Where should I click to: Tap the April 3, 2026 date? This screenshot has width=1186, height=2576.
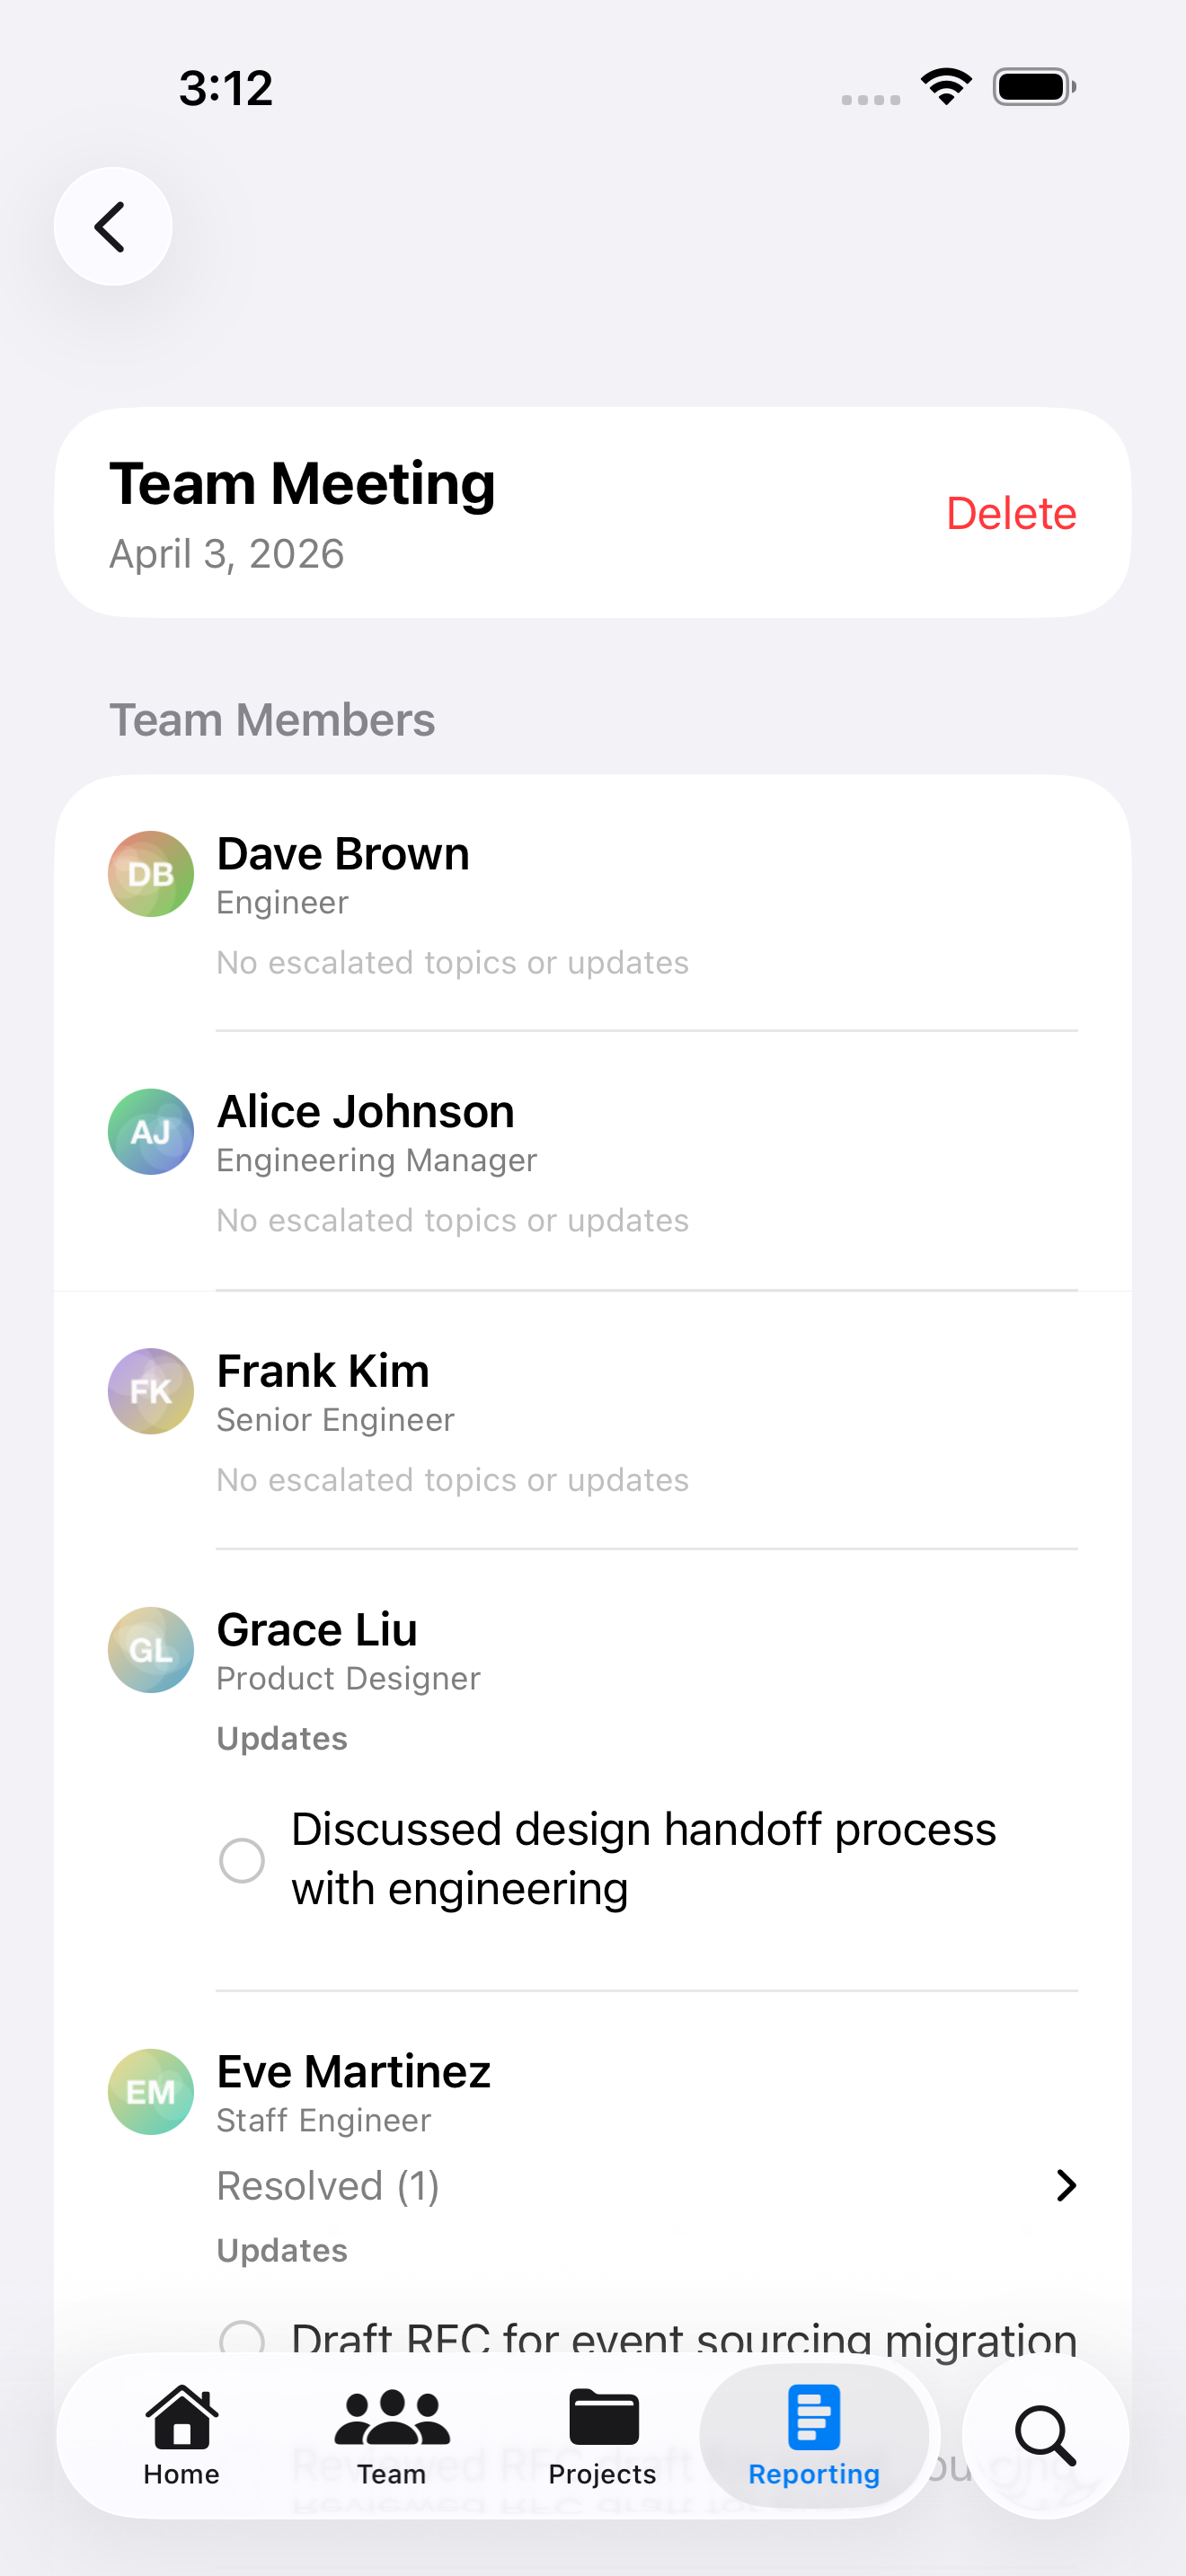pos(227,554)
